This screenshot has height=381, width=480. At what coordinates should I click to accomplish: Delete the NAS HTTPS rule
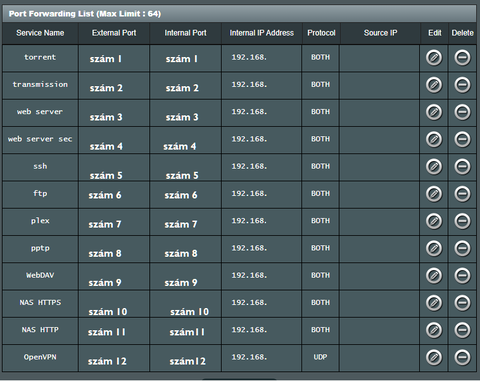point(462,303)
